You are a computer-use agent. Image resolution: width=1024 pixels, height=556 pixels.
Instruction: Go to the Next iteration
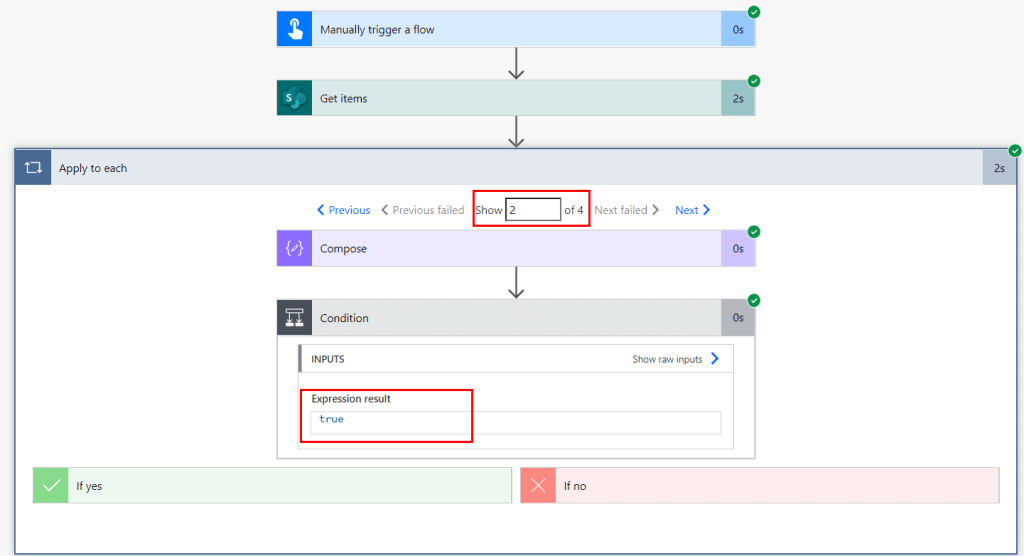(692, 210)
